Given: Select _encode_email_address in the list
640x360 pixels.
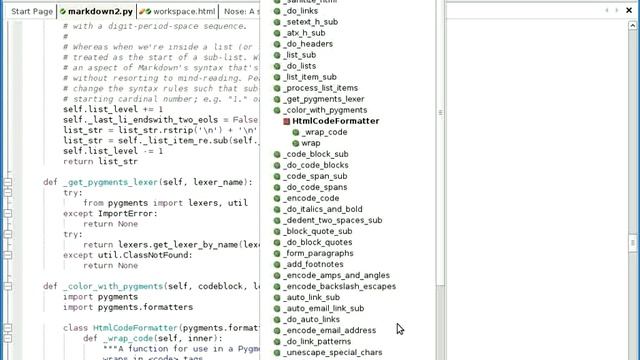Looking at the screenshot, I should (x=330, y=331).
